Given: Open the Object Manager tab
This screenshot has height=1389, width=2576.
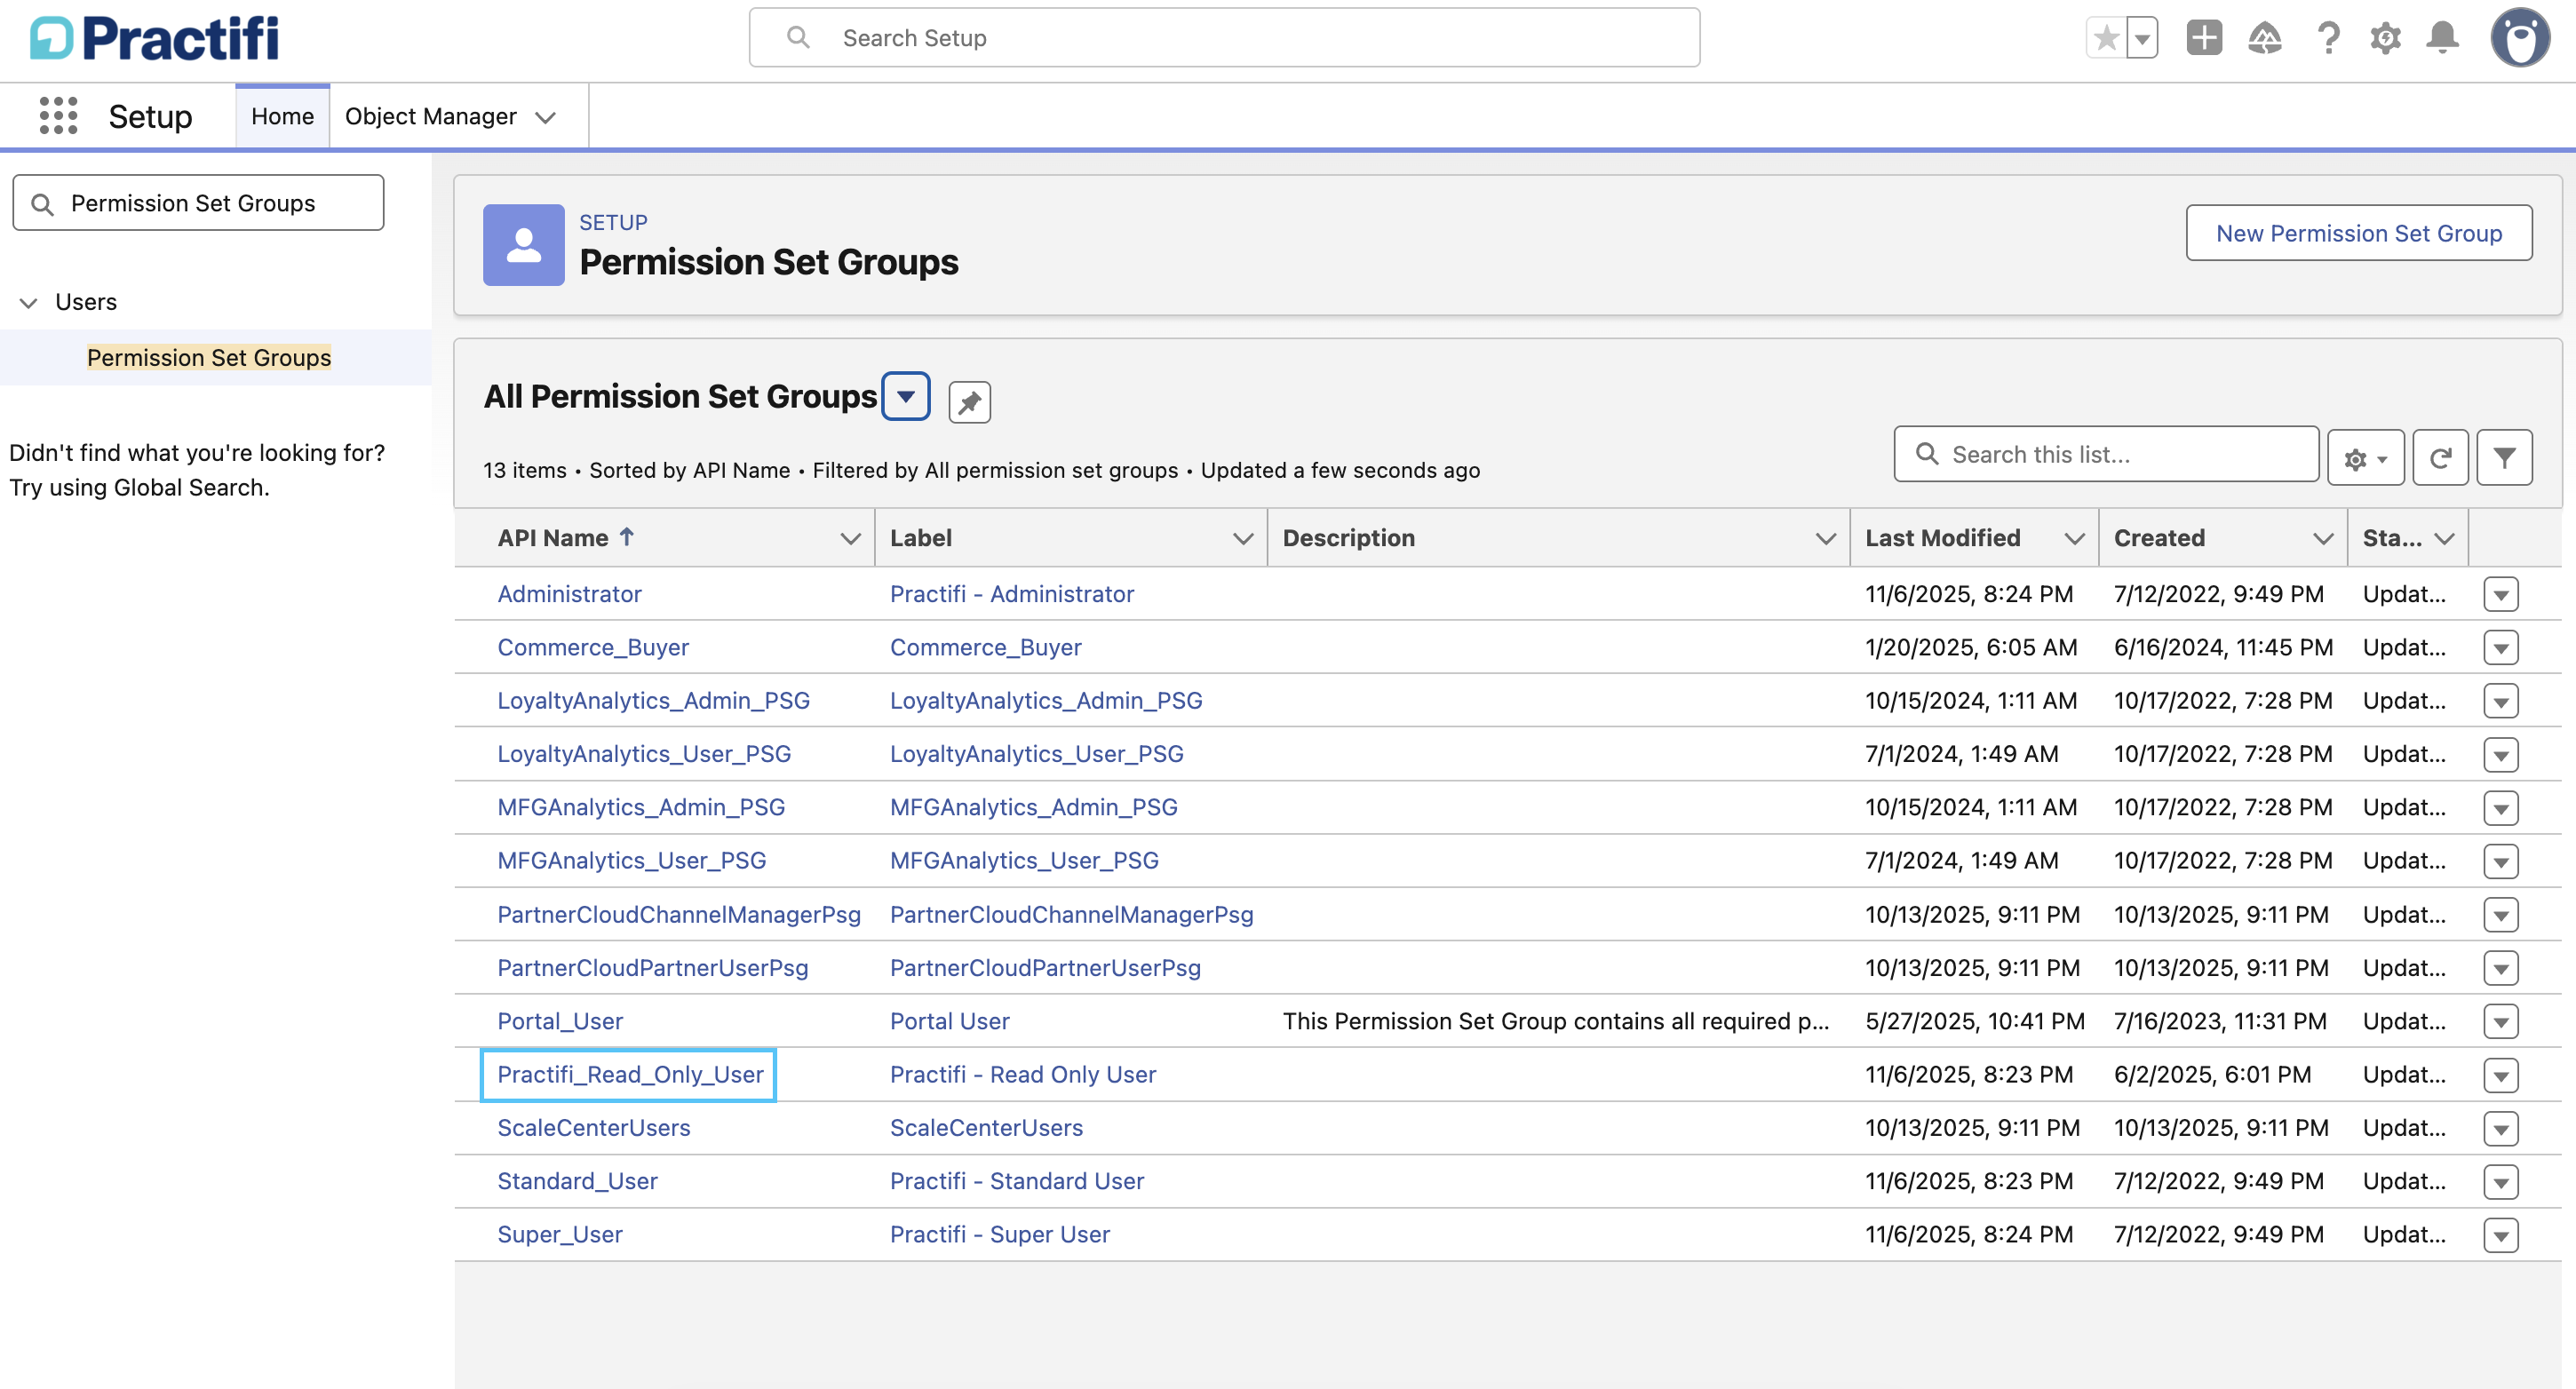Looking at the screenshot, I should pyautogui.click(x=430, y=116).
